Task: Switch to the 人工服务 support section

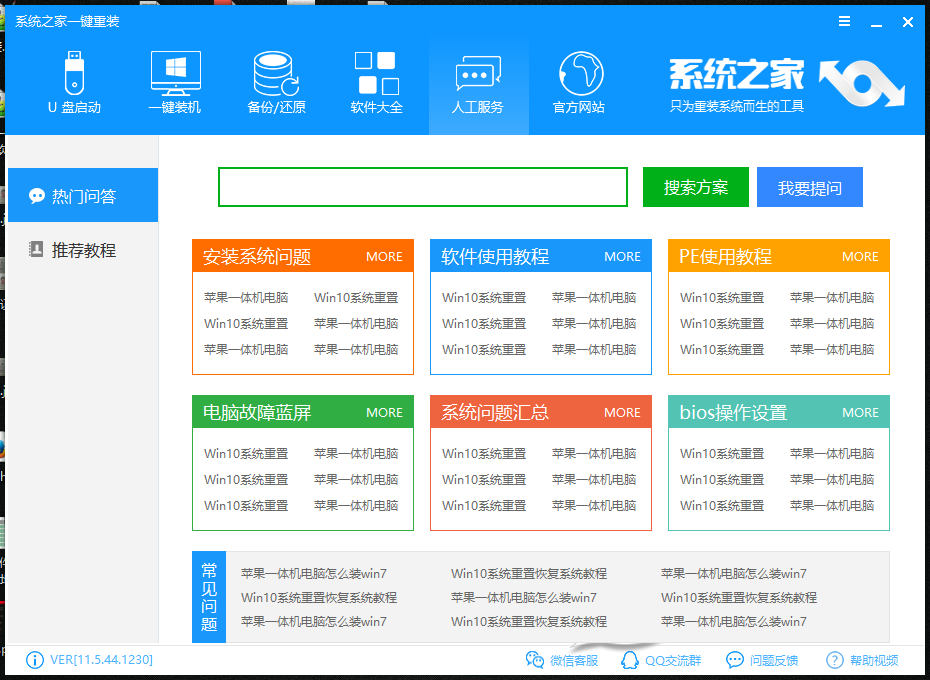Action: (x=478, y=80)
